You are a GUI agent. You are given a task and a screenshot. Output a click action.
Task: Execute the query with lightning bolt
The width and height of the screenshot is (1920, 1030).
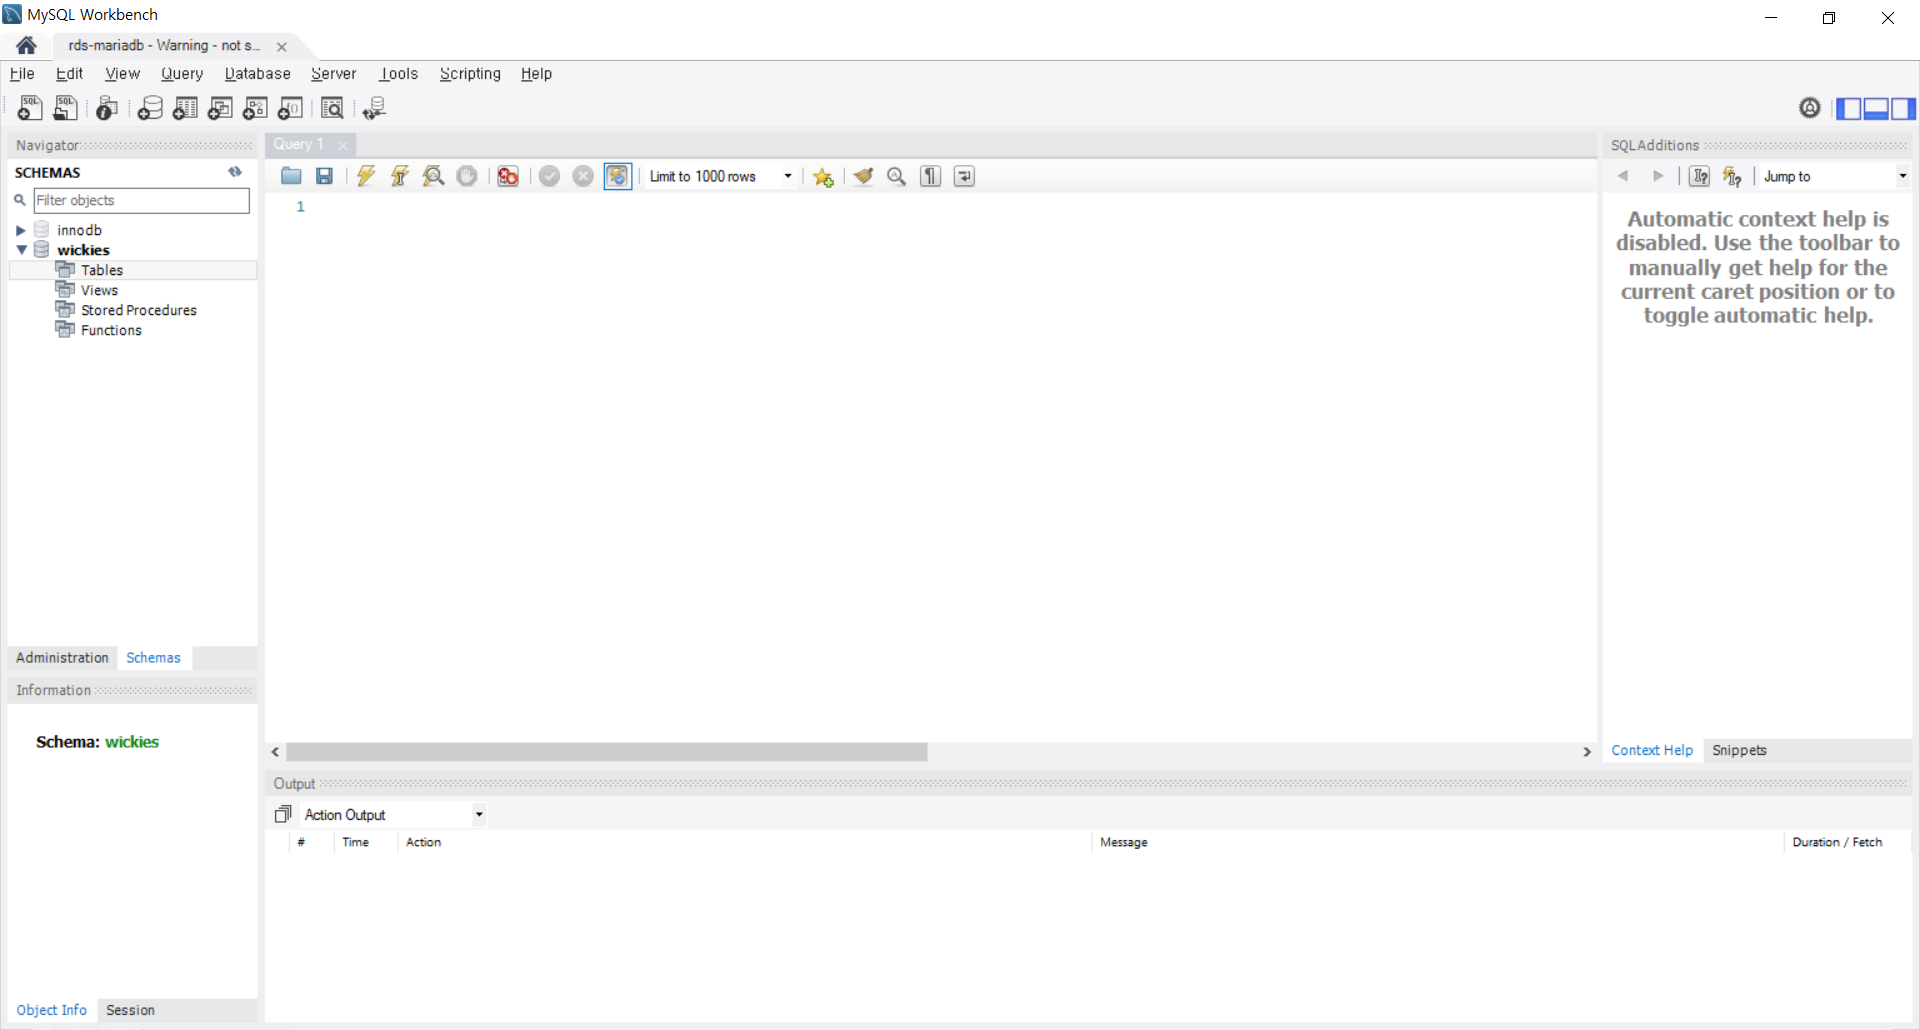(x=366, y=176)
